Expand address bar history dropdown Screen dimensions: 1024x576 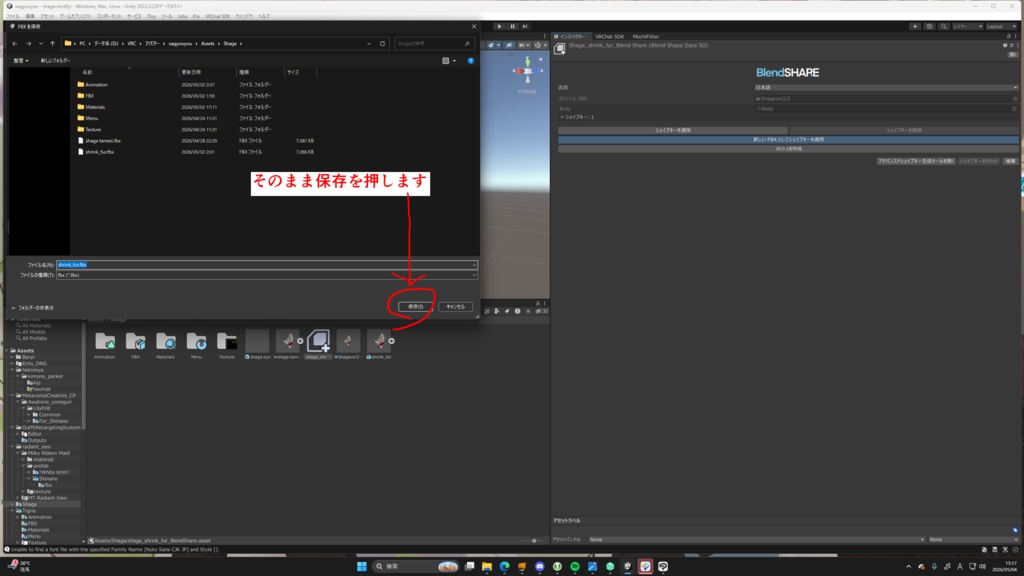(369, 44)
